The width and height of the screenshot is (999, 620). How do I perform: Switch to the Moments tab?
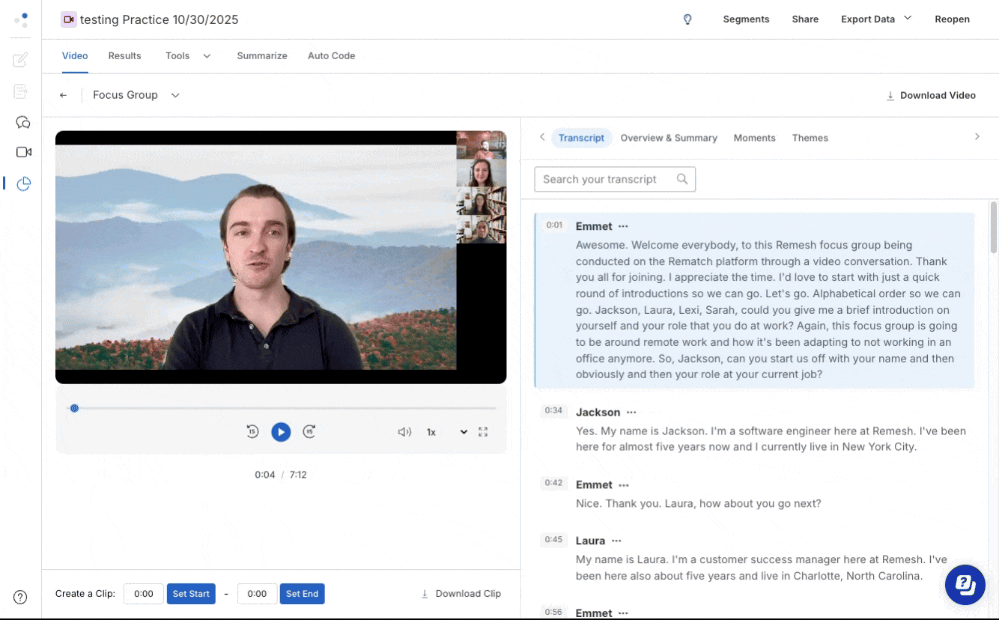click(x=754, y=137)
